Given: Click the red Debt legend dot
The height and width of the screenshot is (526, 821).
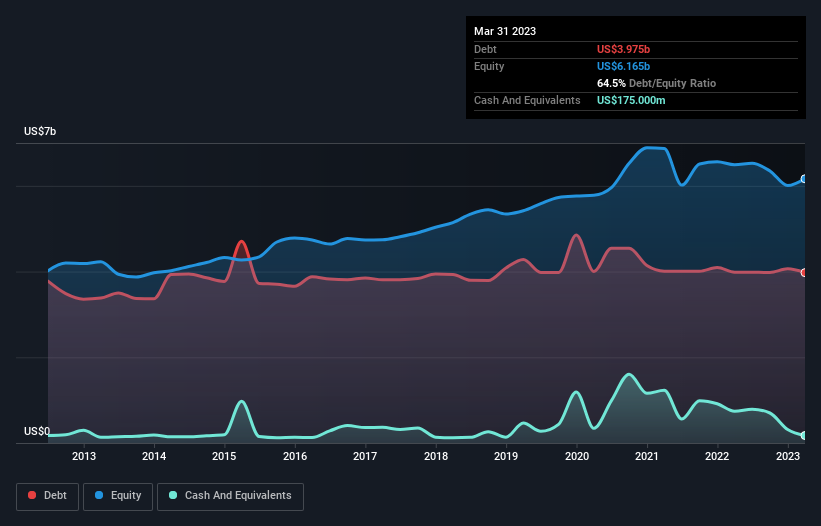Looking at the screenshot, I should 32,495.
